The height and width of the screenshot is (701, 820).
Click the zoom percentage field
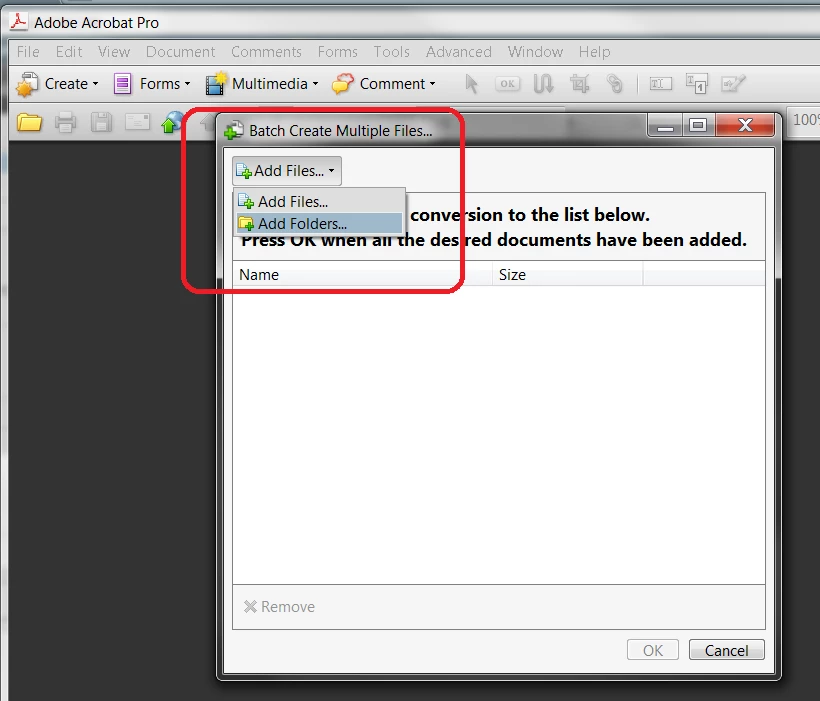[x=804, y=120]
